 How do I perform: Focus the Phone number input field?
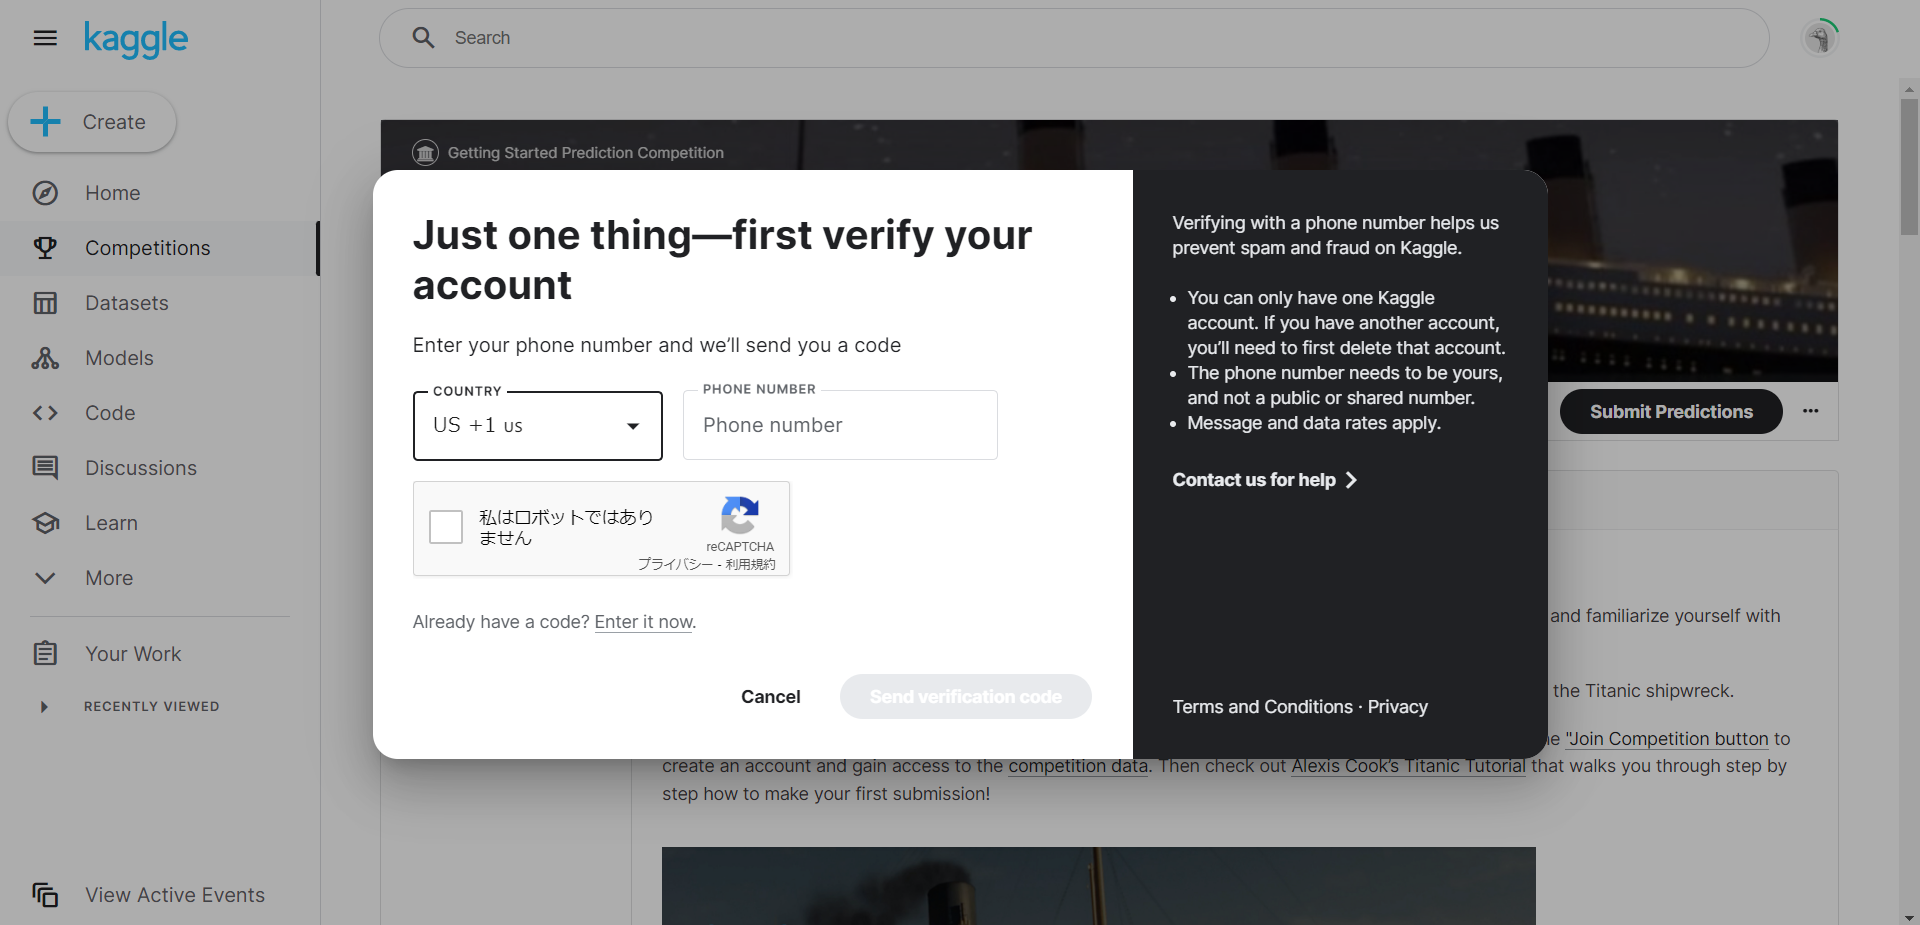click(840, 425)
